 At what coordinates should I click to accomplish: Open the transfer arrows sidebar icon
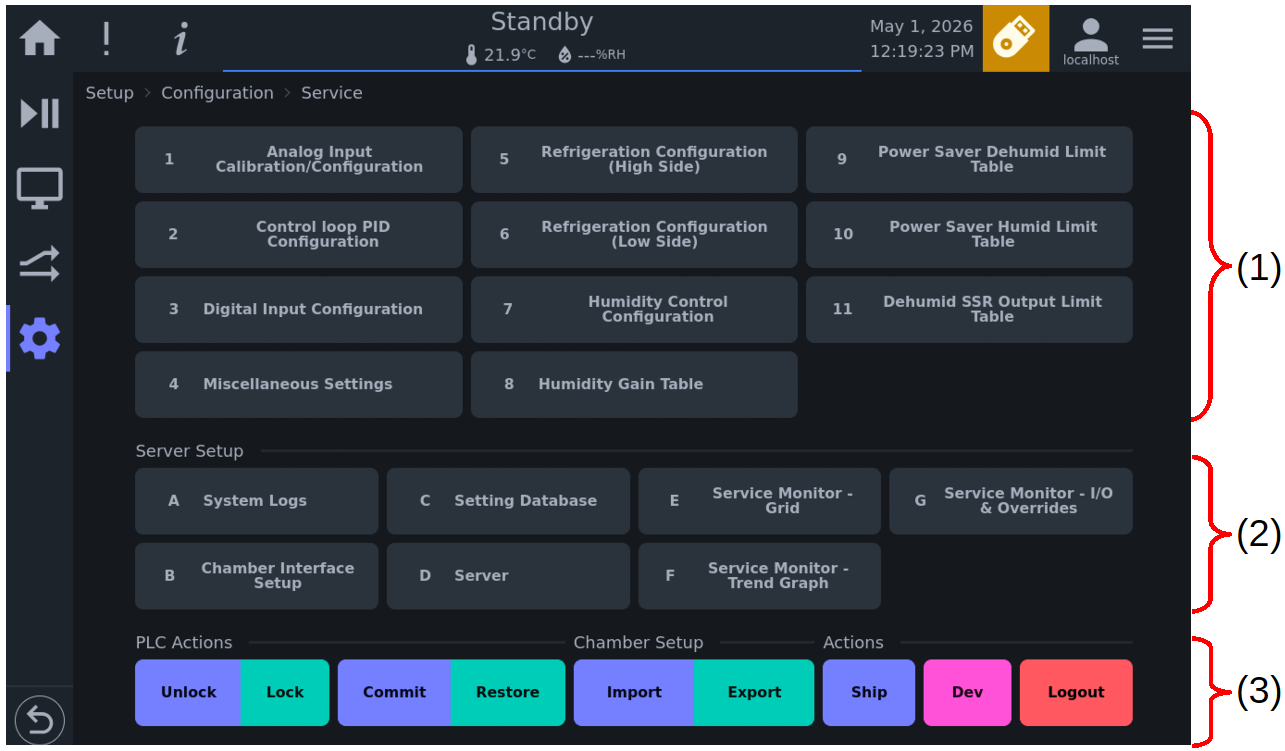point(40,264)
